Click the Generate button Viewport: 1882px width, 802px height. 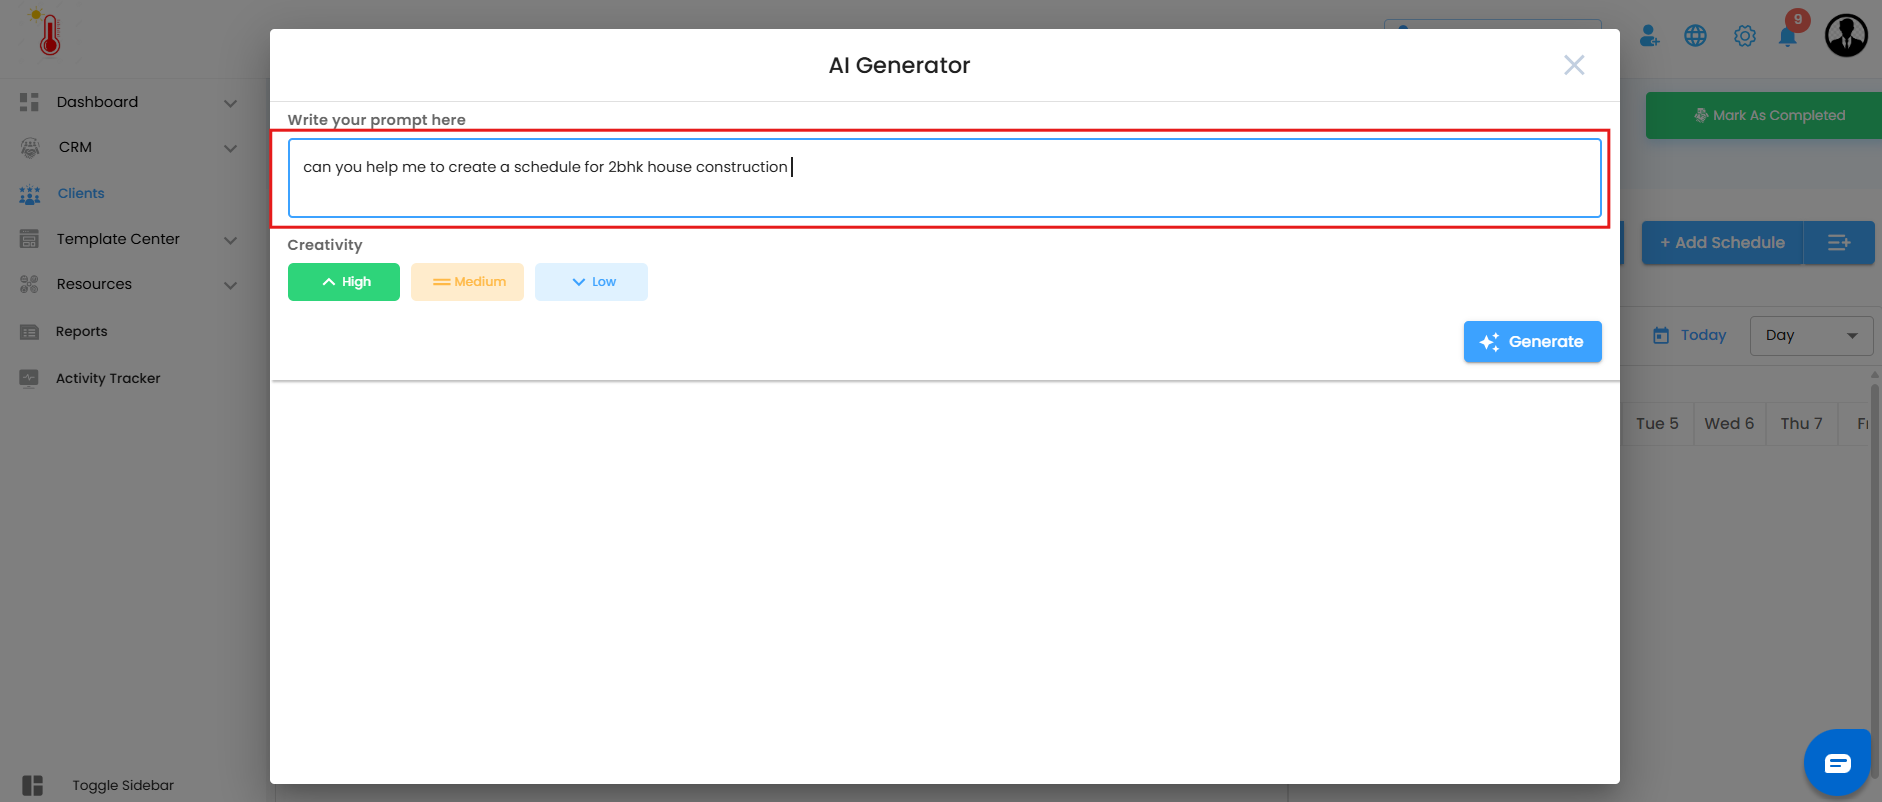(x=1532, y=342)
